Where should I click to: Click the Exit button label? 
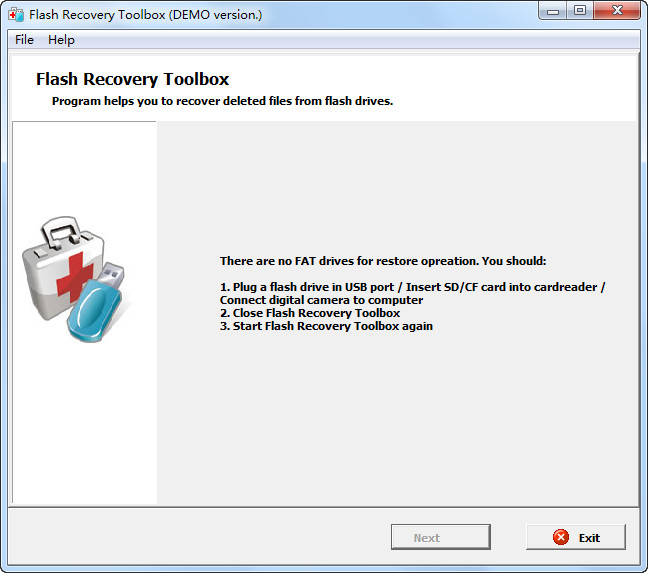(x=589, y=538)
